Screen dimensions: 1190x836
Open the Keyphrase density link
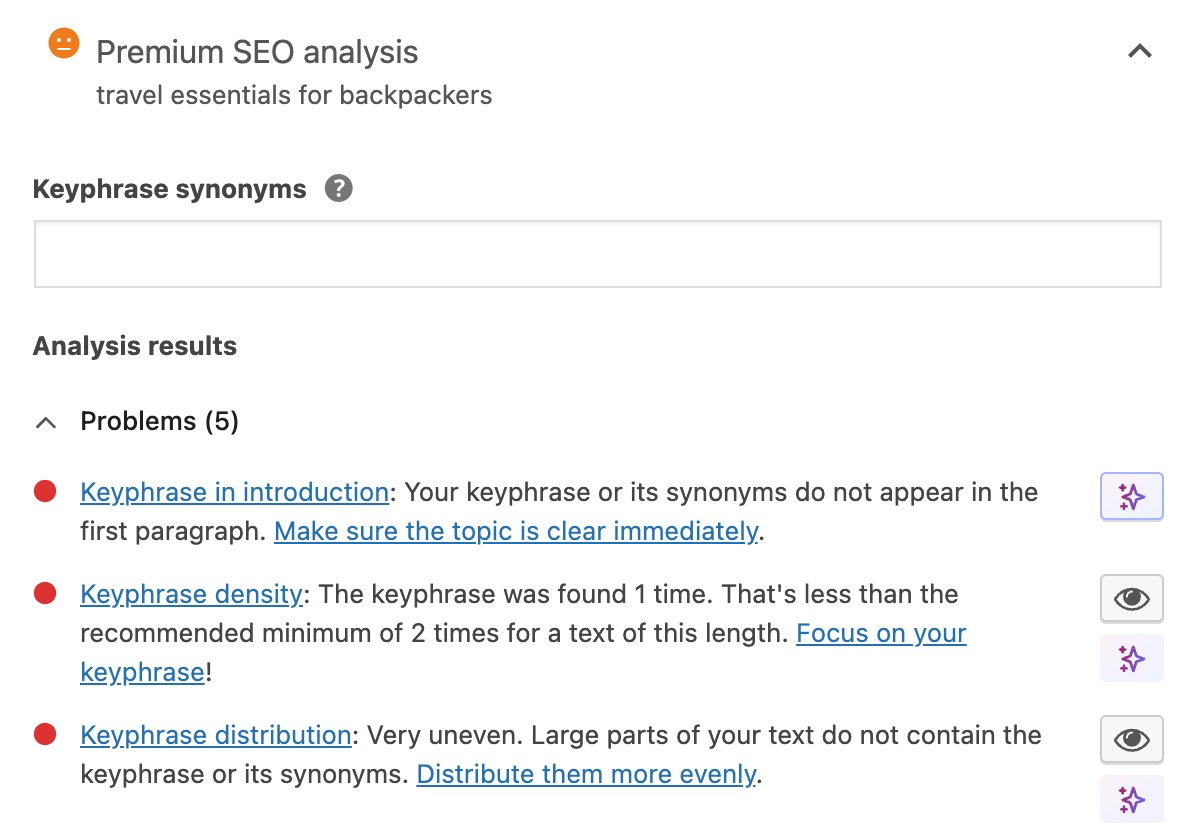[x=190, y=594]
